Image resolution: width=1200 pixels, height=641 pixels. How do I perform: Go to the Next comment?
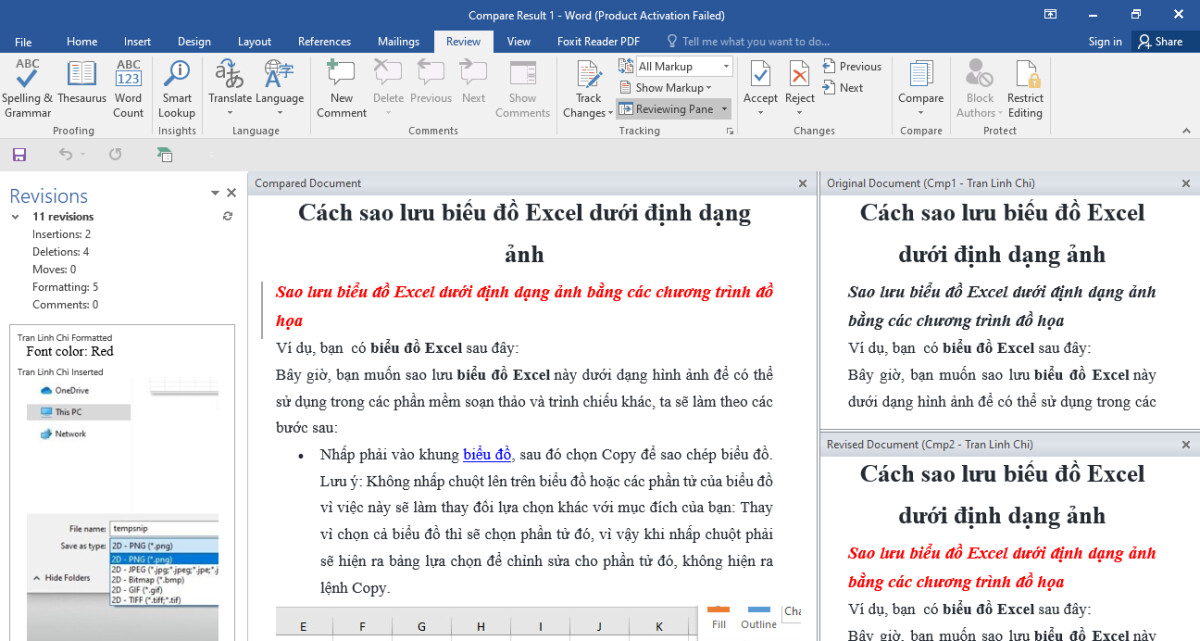point(474,82)
